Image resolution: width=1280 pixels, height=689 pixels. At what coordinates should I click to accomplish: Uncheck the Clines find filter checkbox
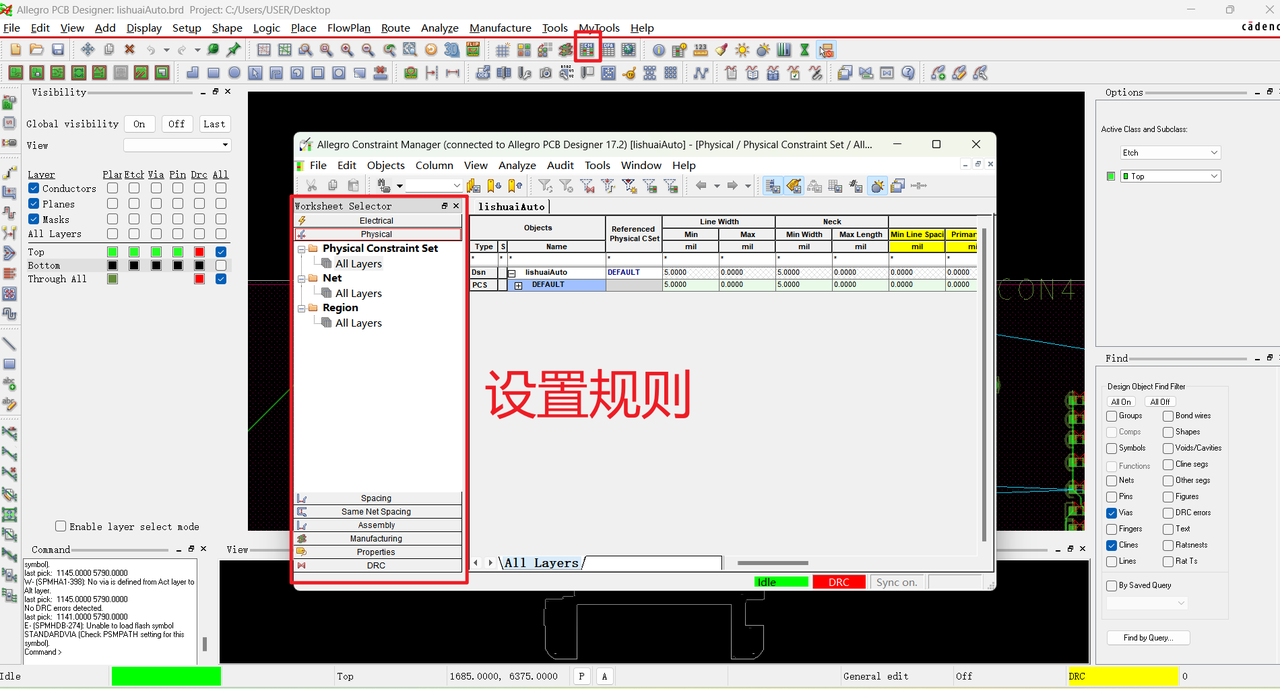click(x=1112, y=545)
